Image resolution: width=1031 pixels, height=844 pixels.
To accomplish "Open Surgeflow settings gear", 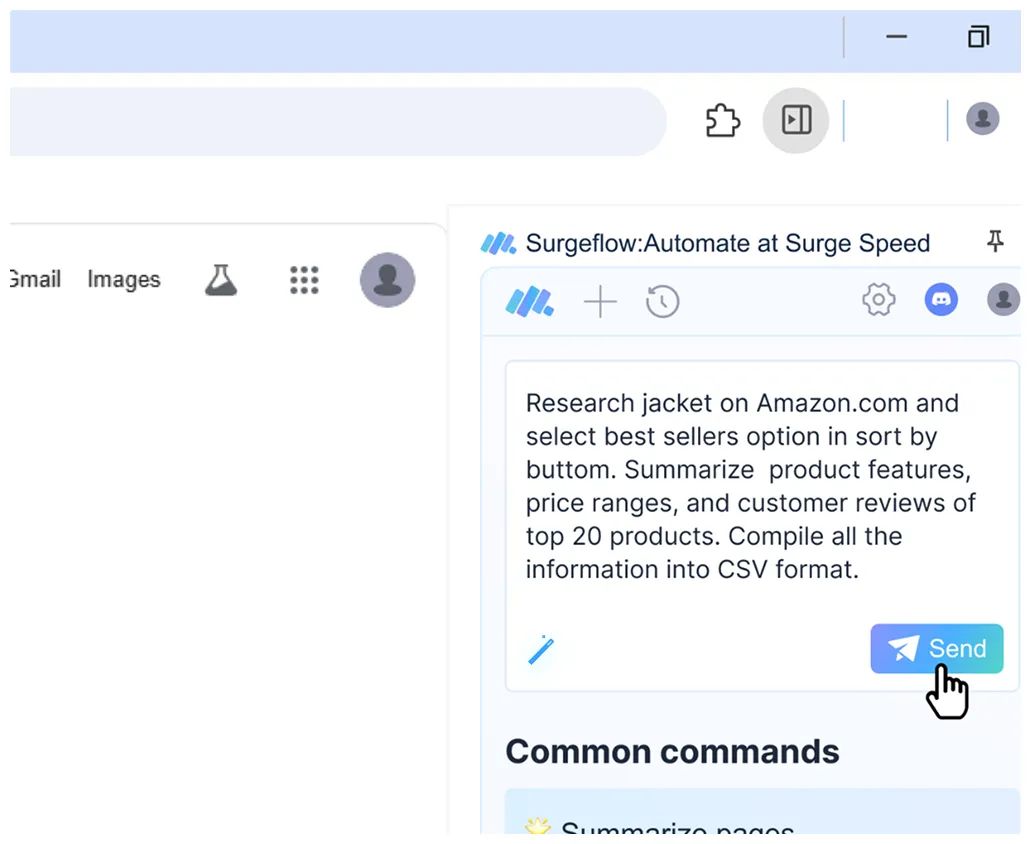I will [x=878, y=299].
